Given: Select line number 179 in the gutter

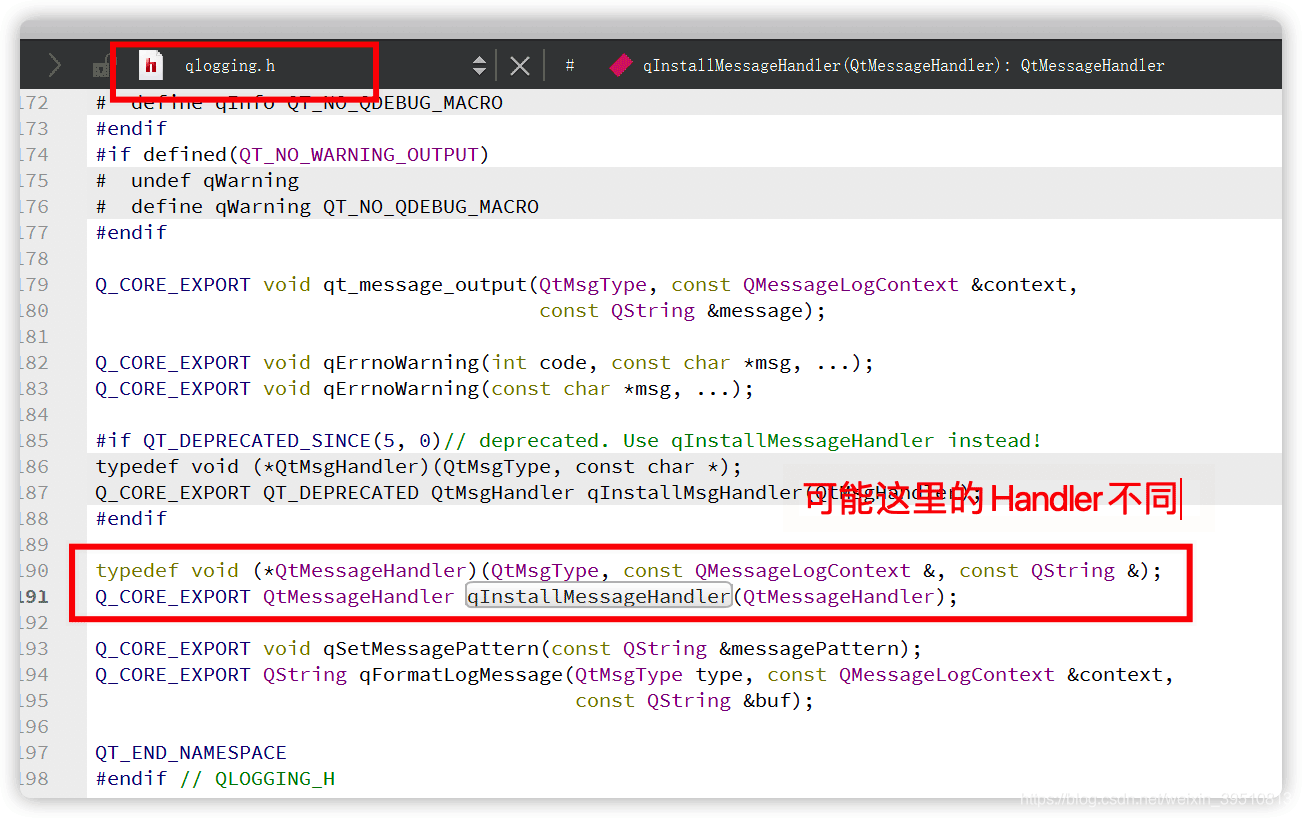Looking at the screenshot, I should point(34,285).
